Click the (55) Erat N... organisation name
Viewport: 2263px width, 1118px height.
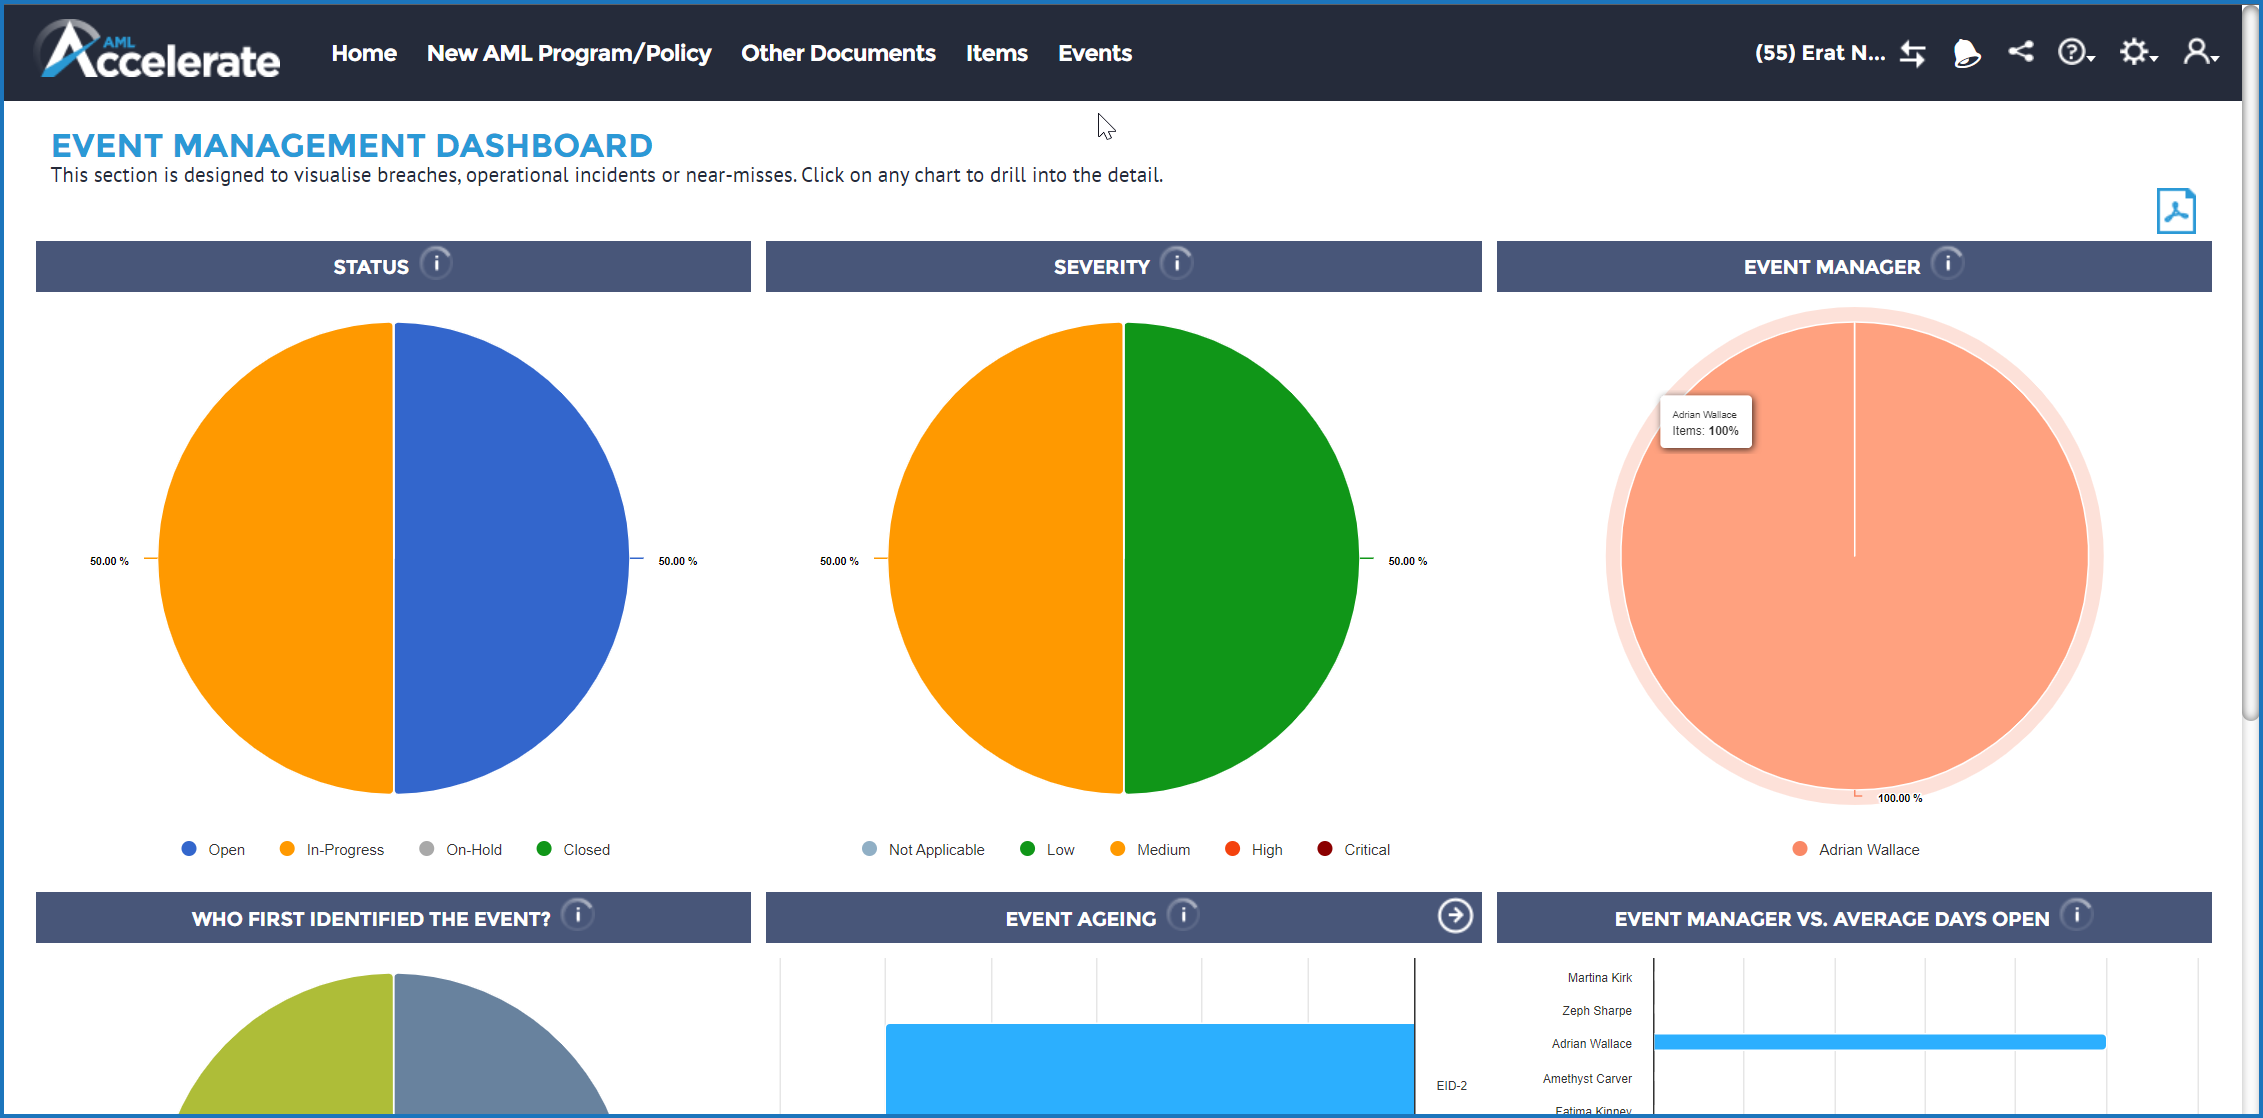[1820, 53]
